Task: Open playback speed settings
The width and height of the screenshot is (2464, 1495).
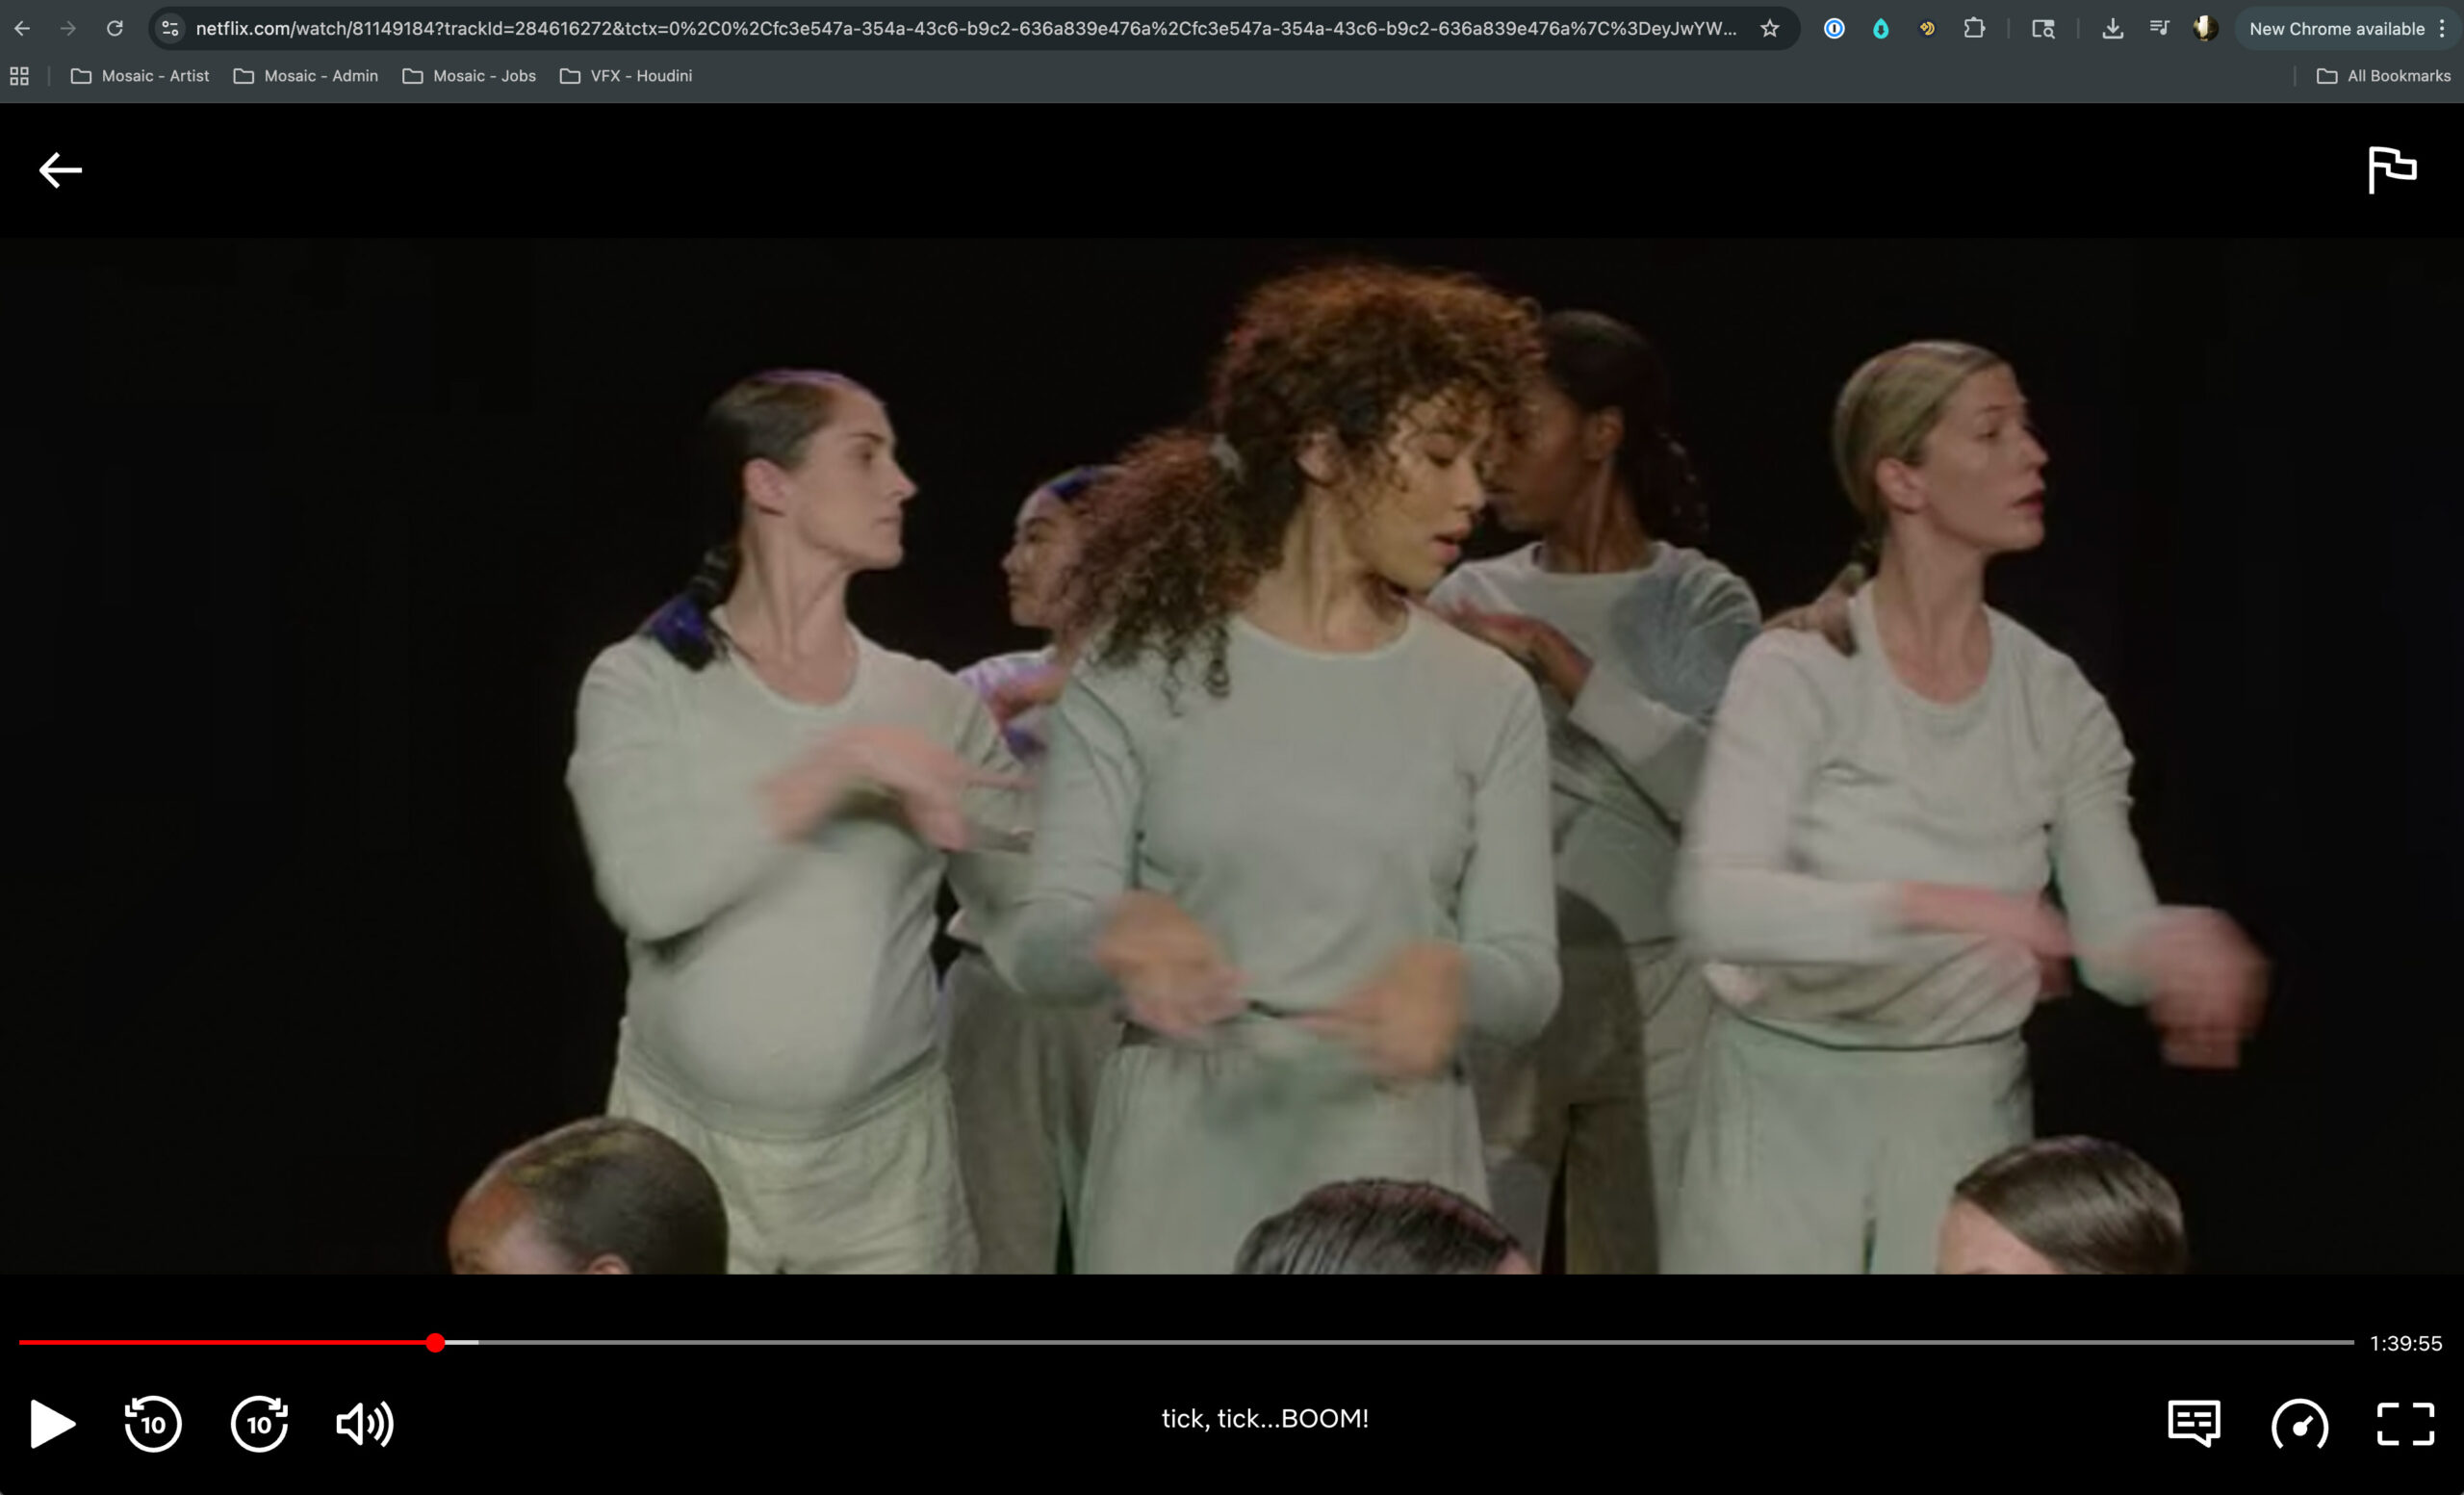Action: click(x=2299, y=1423)
